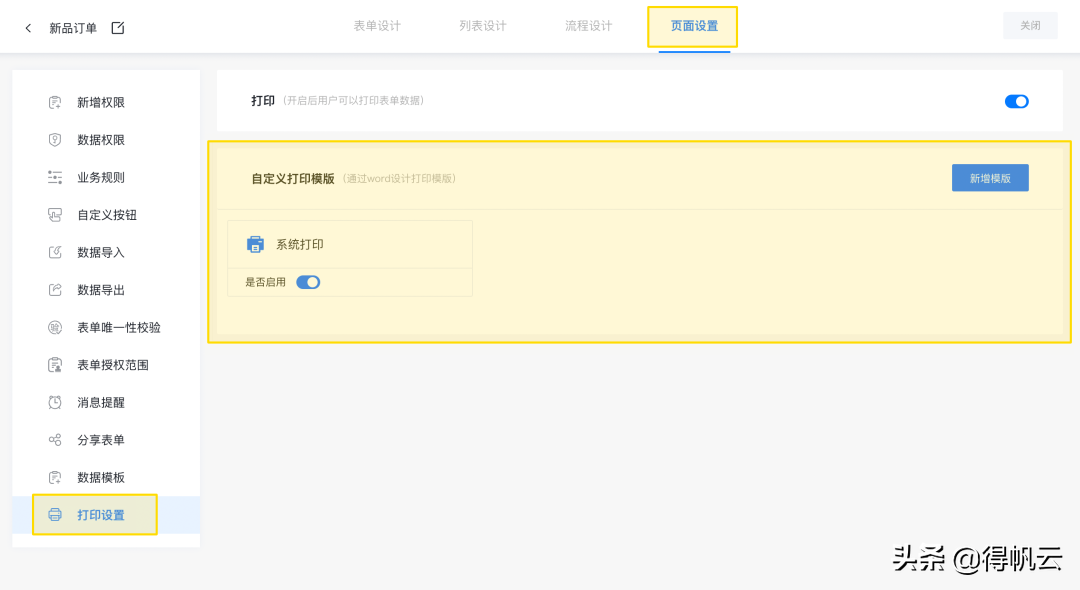This screenshot has height=590, width=1080.
Task: Click the blue 系统打印 printer icon
Action: pyautogui.click(x=256, y=244)
